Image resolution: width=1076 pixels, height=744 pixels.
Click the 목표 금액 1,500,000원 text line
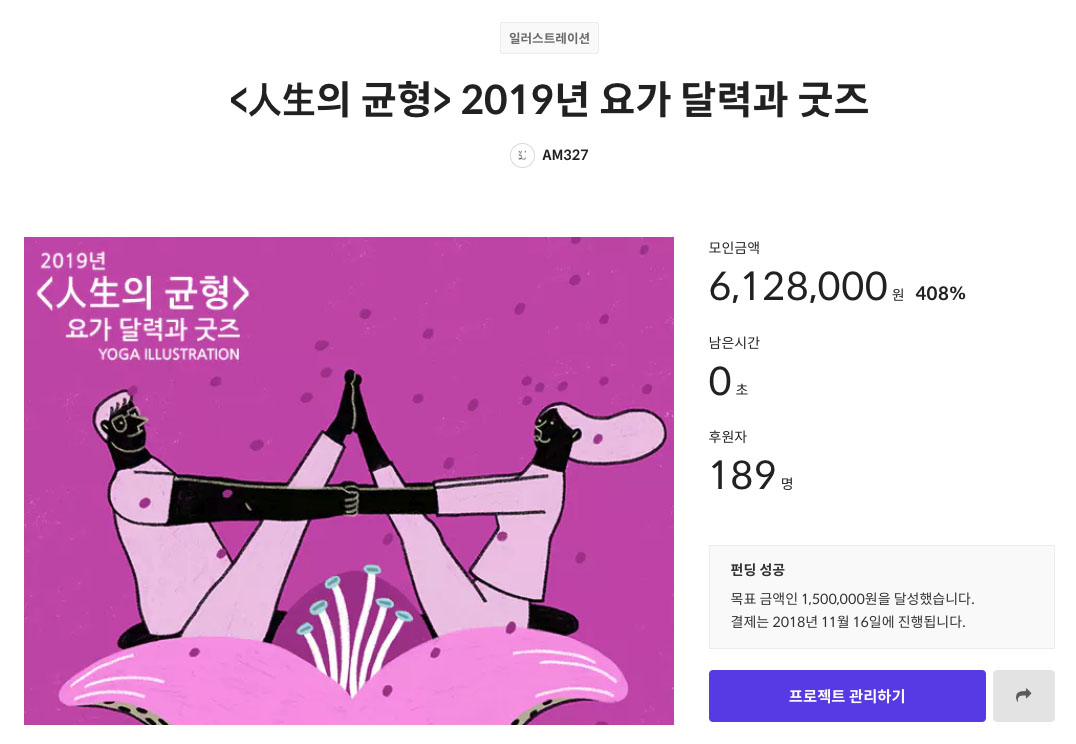(852, 599)
